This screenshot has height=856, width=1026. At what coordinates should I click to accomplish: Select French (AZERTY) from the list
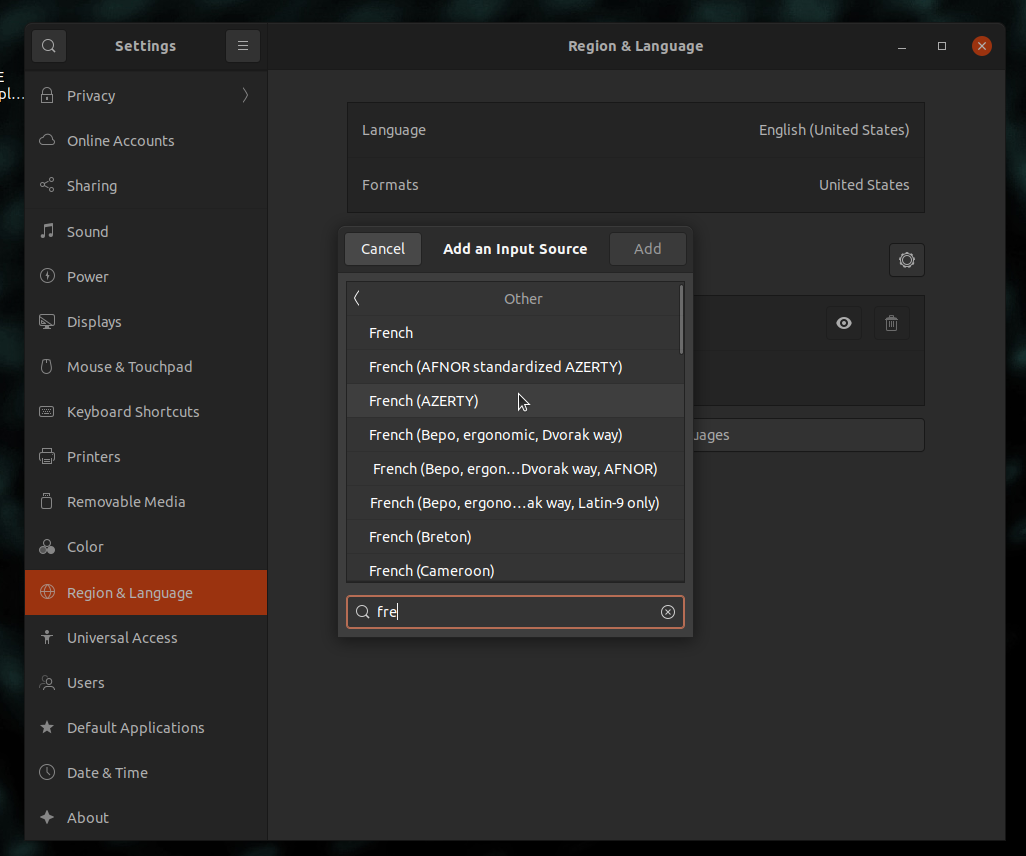(x=424, y=401)
